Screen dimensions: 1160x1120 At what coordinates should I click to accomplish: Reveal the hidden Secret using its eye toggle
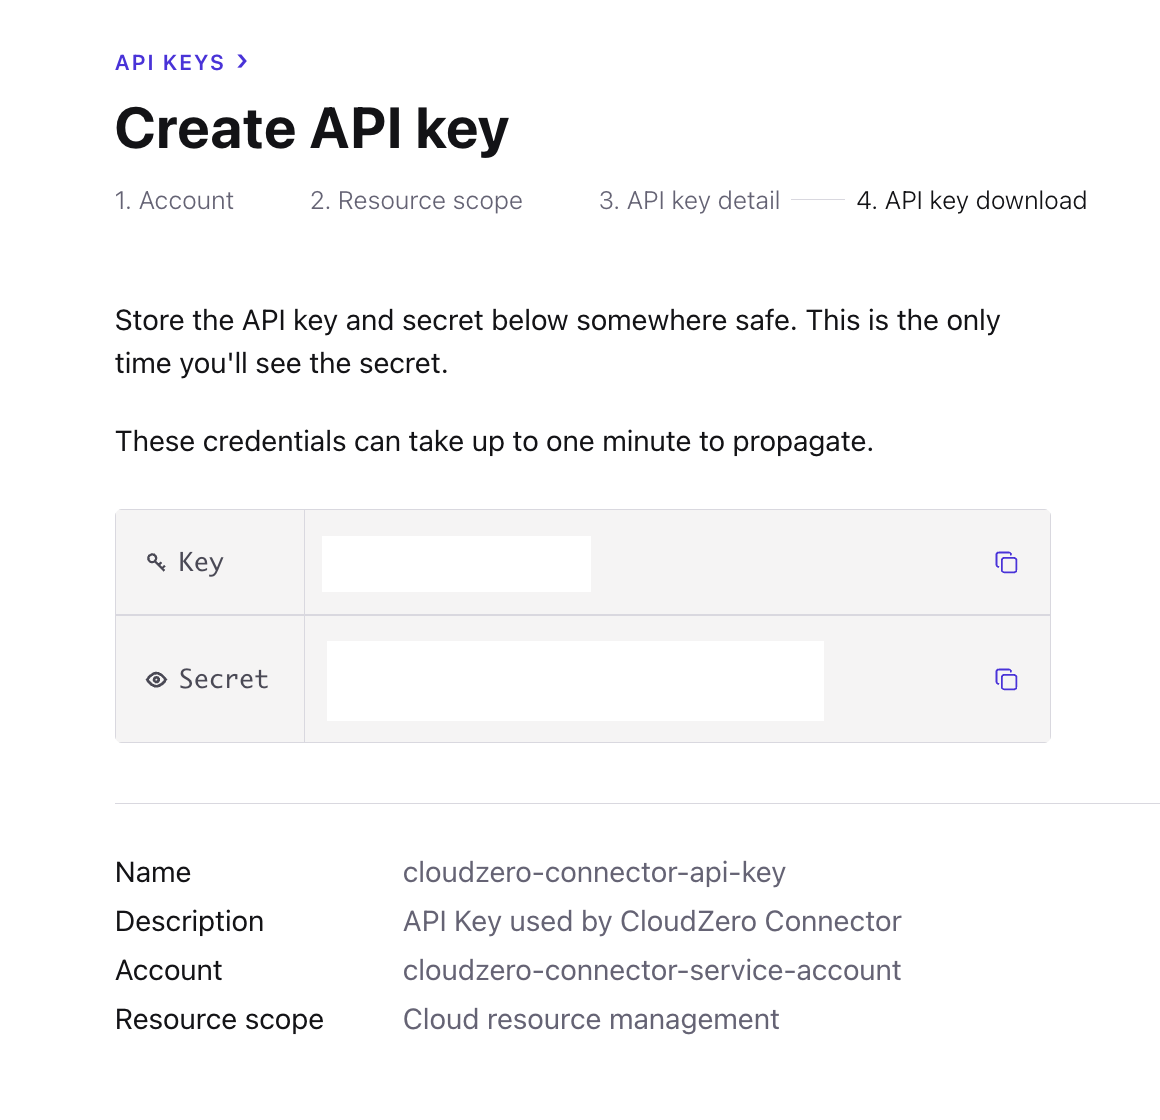coord(156,679)
